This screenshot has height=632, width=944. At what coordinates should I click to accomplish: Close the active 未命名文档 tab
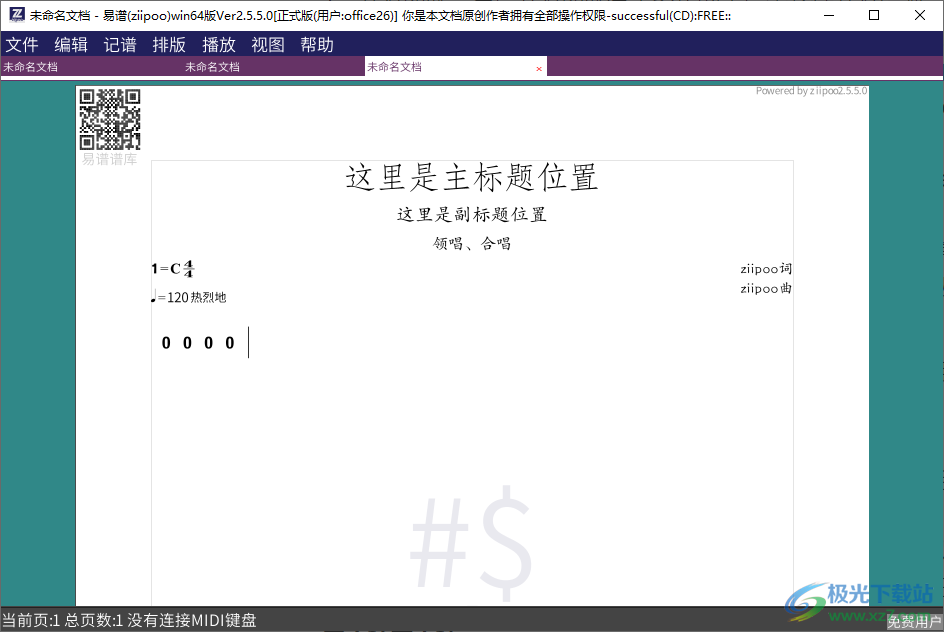(538, 67)
